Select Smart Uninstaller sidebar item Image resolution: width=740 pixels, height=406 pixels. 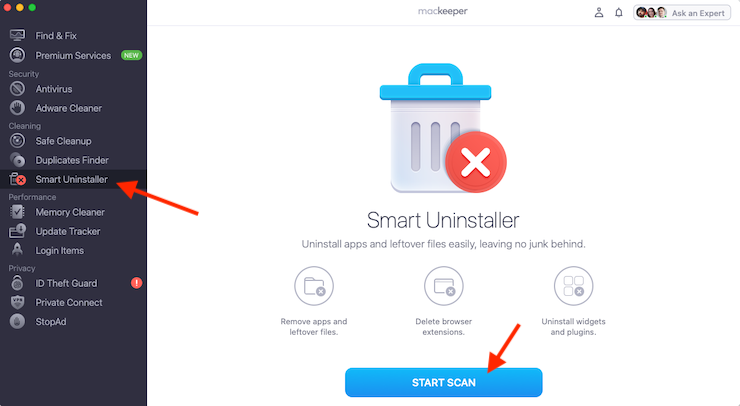pos(73,179)
